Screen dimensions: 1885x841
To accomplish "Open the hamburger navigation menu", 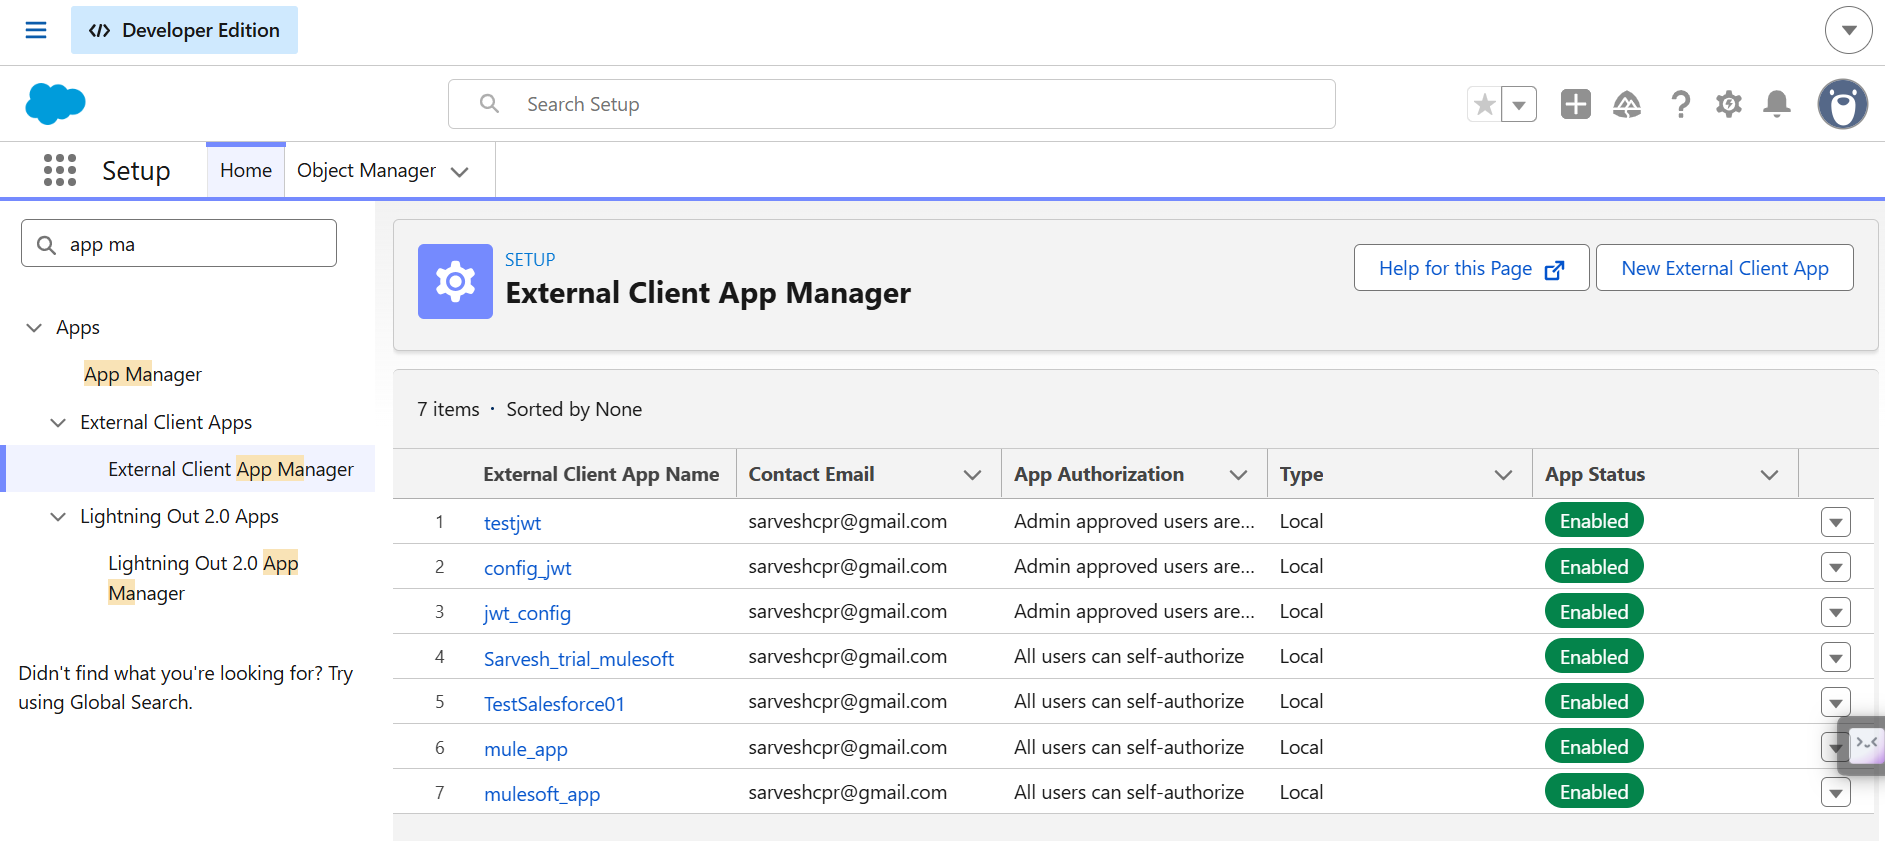I will click(x=36, y=30).
